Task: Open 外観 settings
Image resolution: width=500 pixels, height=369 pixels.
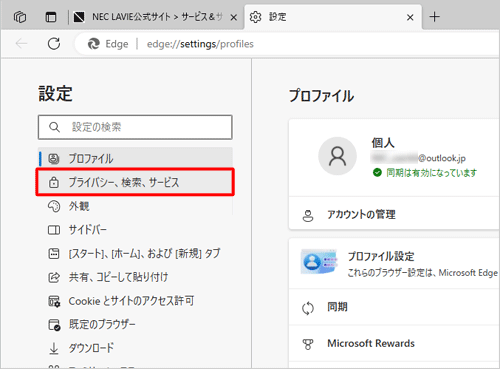Action: pyautogui.click(x=135, y=206)
